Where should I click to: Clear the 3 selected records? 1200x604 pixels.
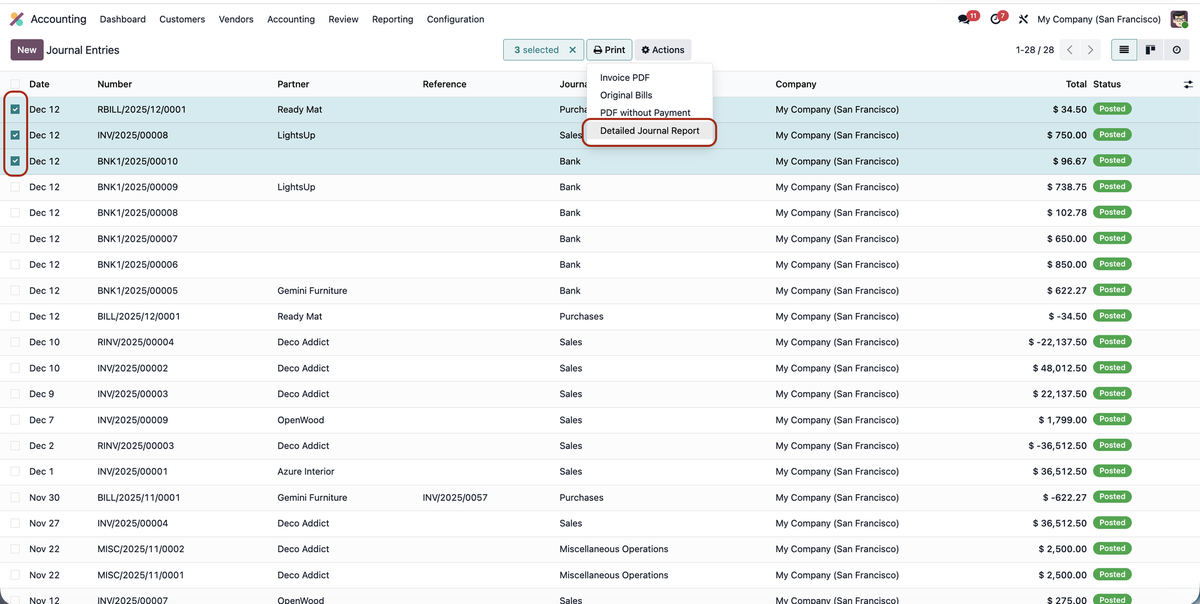(571, 49)
